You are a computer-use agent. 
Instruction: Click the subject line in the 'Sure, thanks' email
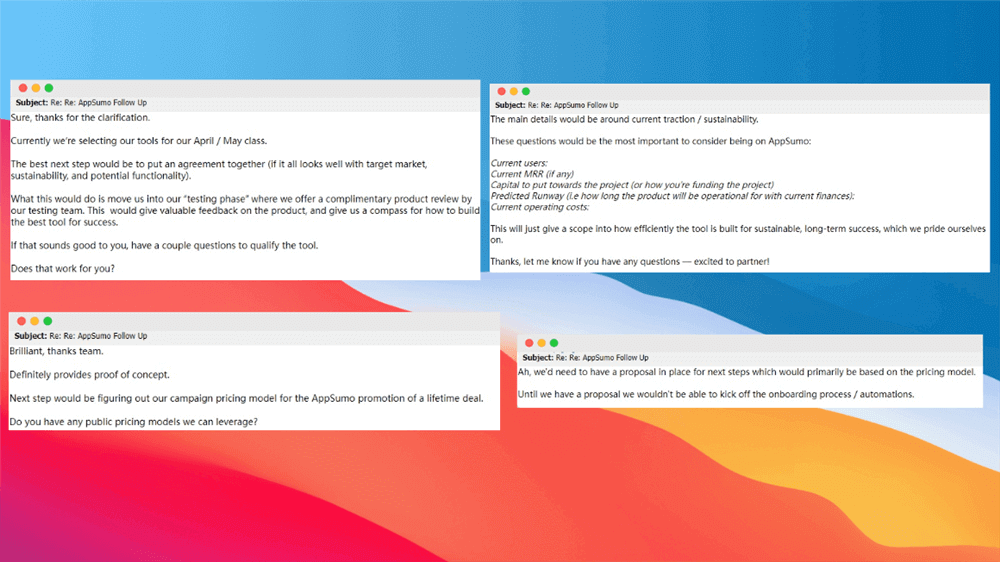point(81,103)
